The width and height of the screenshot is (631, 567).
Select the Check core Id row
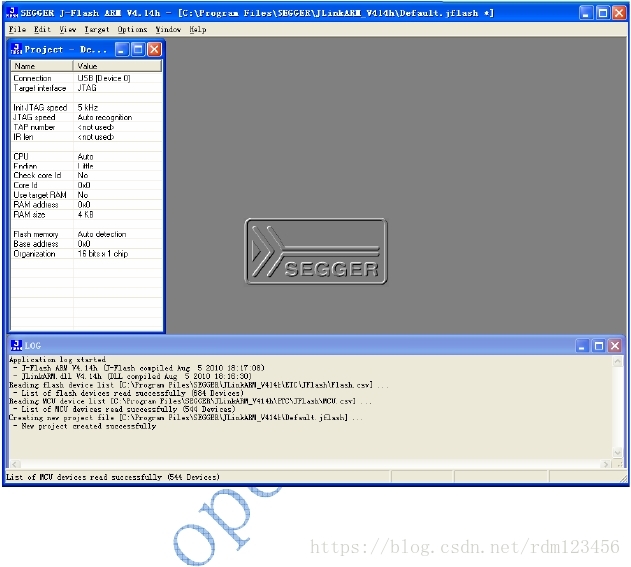coord(87,175)
